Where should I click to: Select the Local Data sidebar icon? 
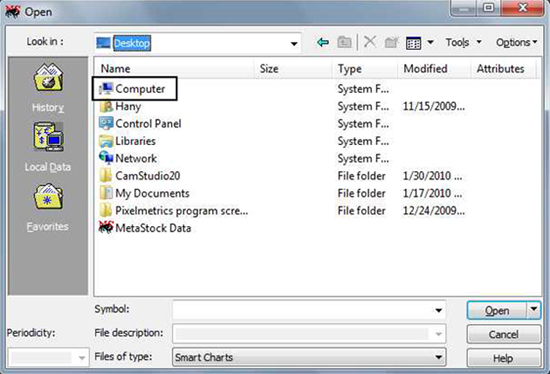point(48,136)
